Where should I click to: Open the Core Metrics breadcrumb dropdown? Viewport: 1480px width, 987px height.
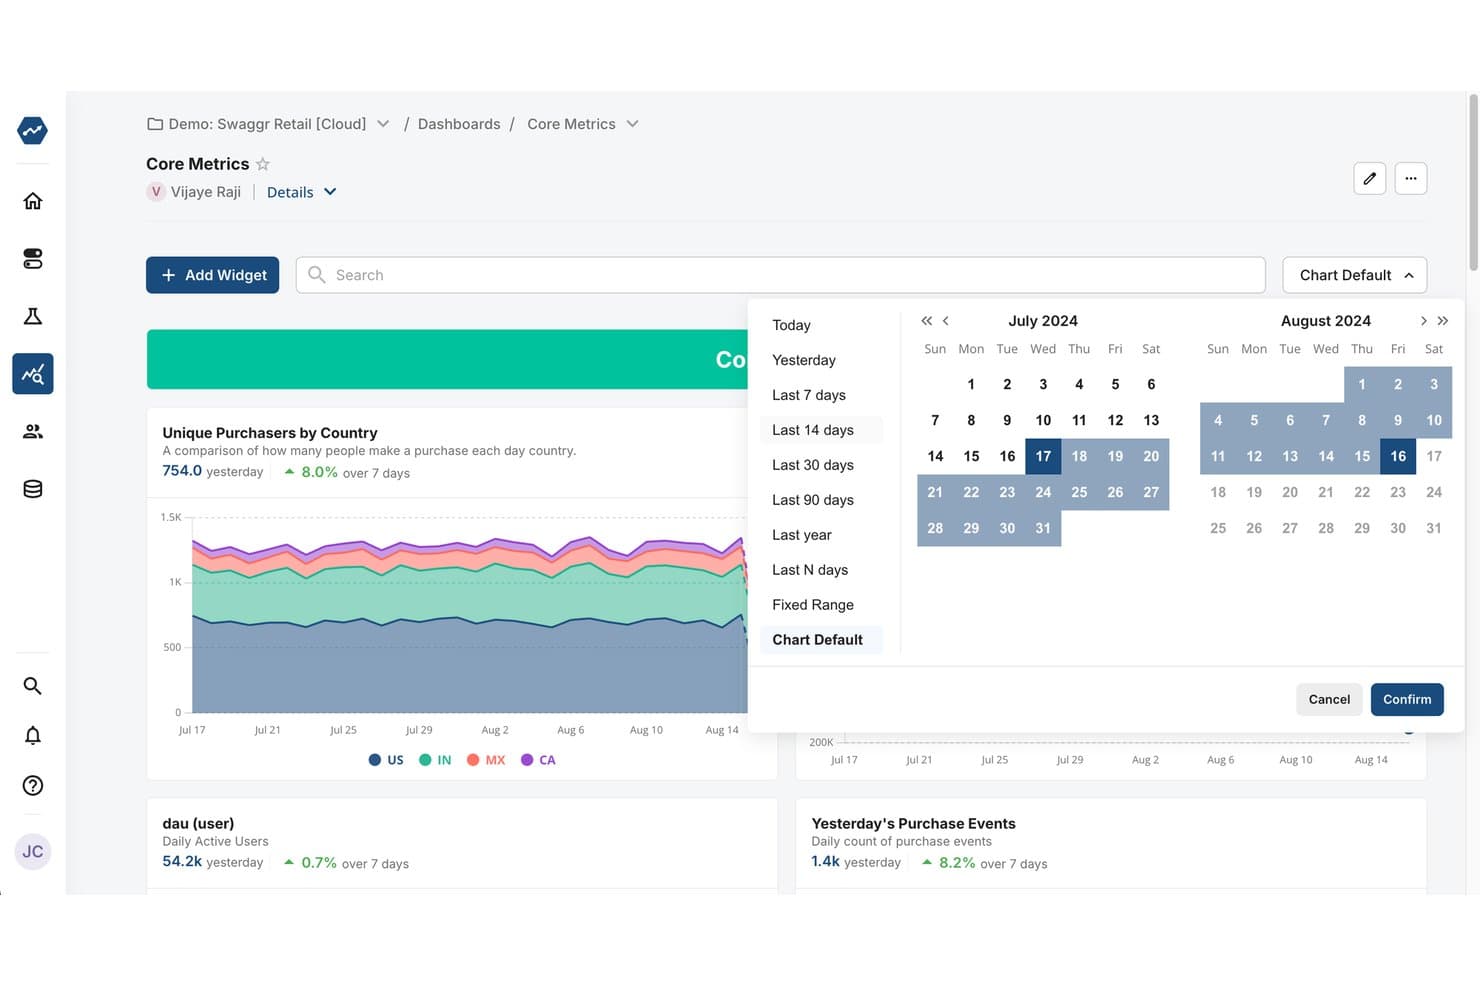click(x=632, y=124)
